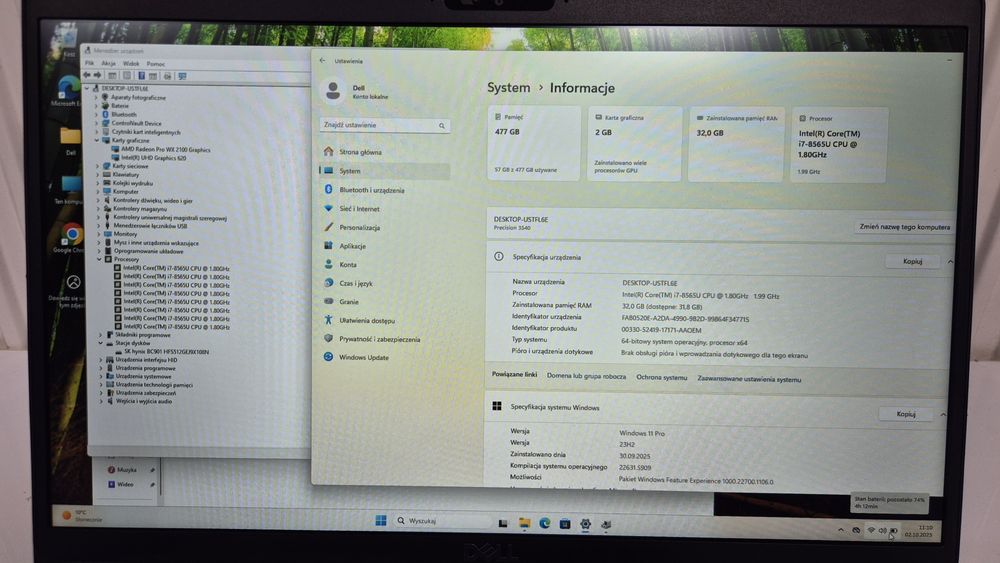The width and height of the screenshot is (1000, 563).
Task: Click Zmień nazwę tego komputera button
Action: point(904,226)
